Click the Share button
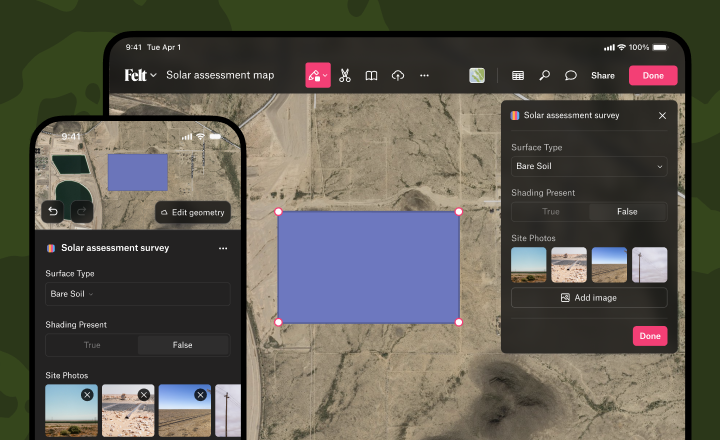The width and height of the screenshot is (720, 440). click(x=603, y=75)
